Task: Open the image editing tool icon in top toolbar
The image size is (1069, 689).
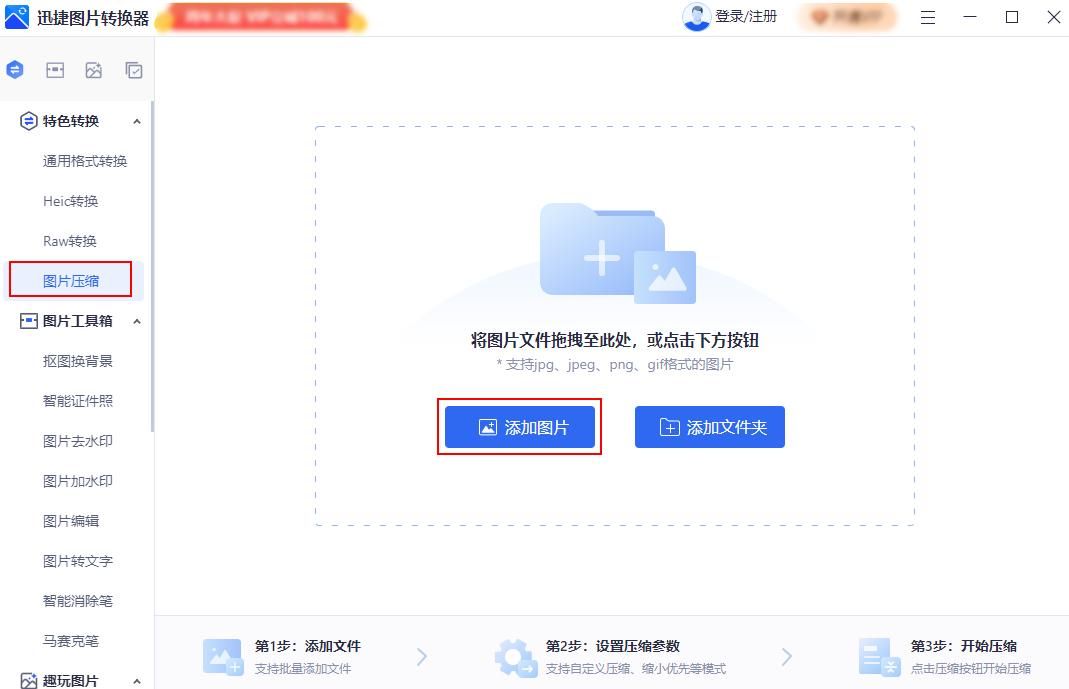Action: coord(54,70)
